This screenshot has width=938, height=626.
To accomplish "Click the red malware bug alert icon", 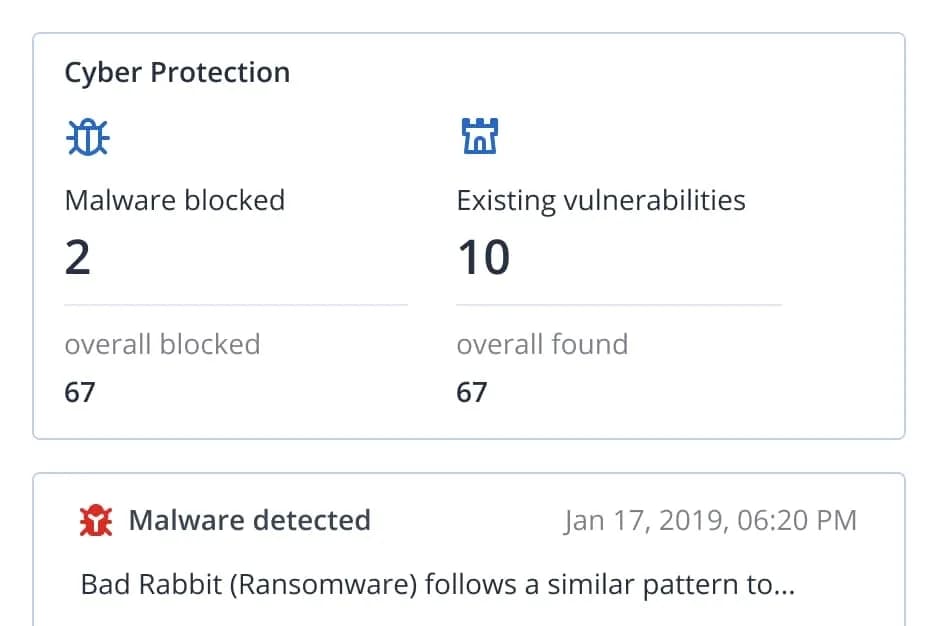I will coord(96,521).
